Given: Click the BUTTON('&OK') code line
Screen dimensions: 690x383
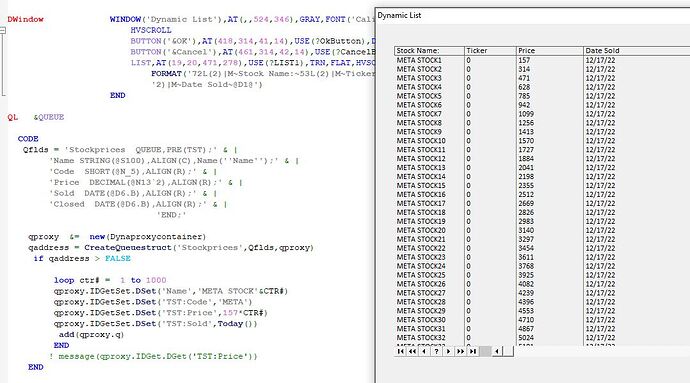Looking at the screenshot, I should point(253,41).
